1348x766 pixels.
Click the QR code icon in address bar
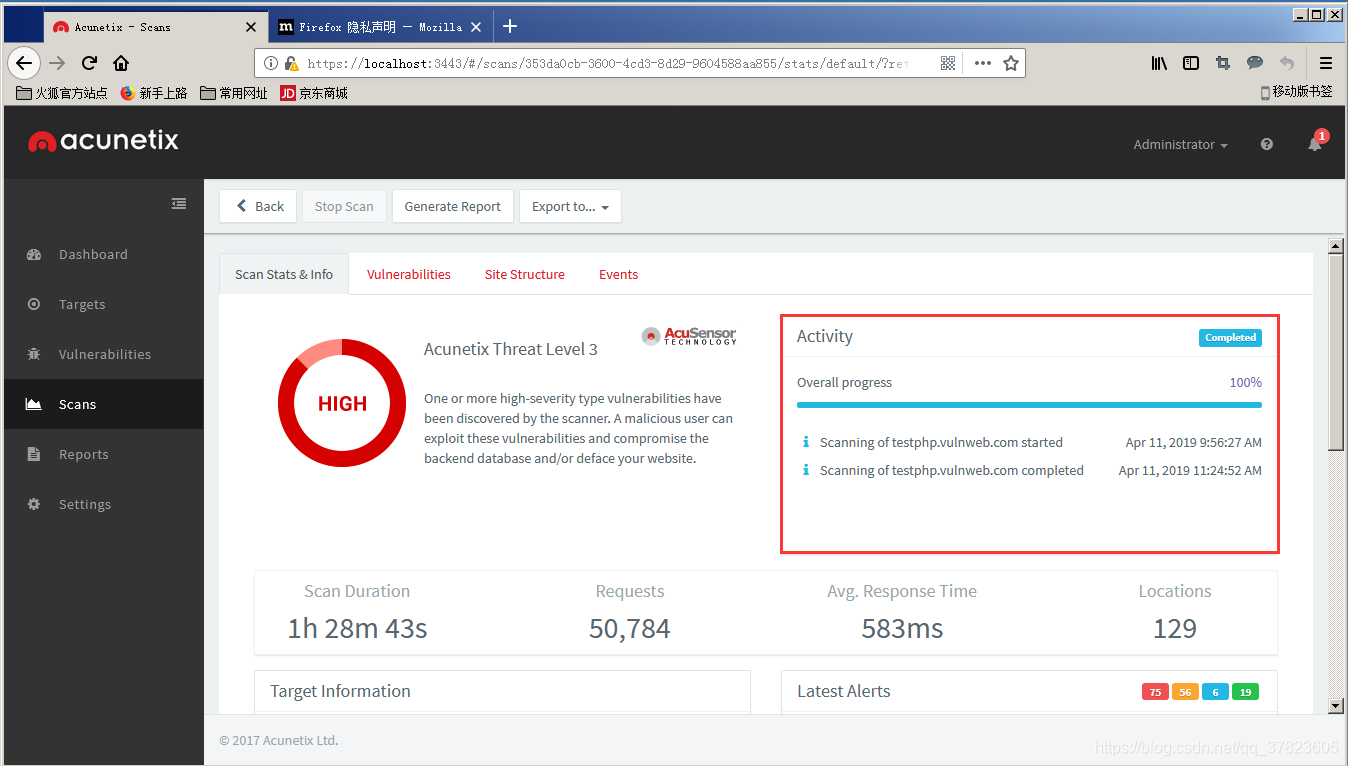coord(948,63)
